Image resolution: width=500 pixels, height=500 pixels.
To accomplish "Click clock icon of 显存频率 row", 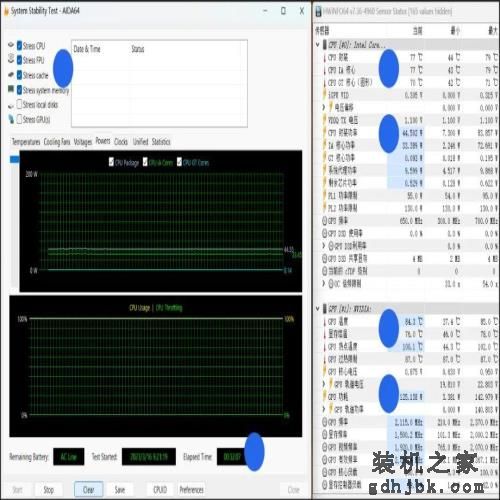I will click(x=325, y=434).
